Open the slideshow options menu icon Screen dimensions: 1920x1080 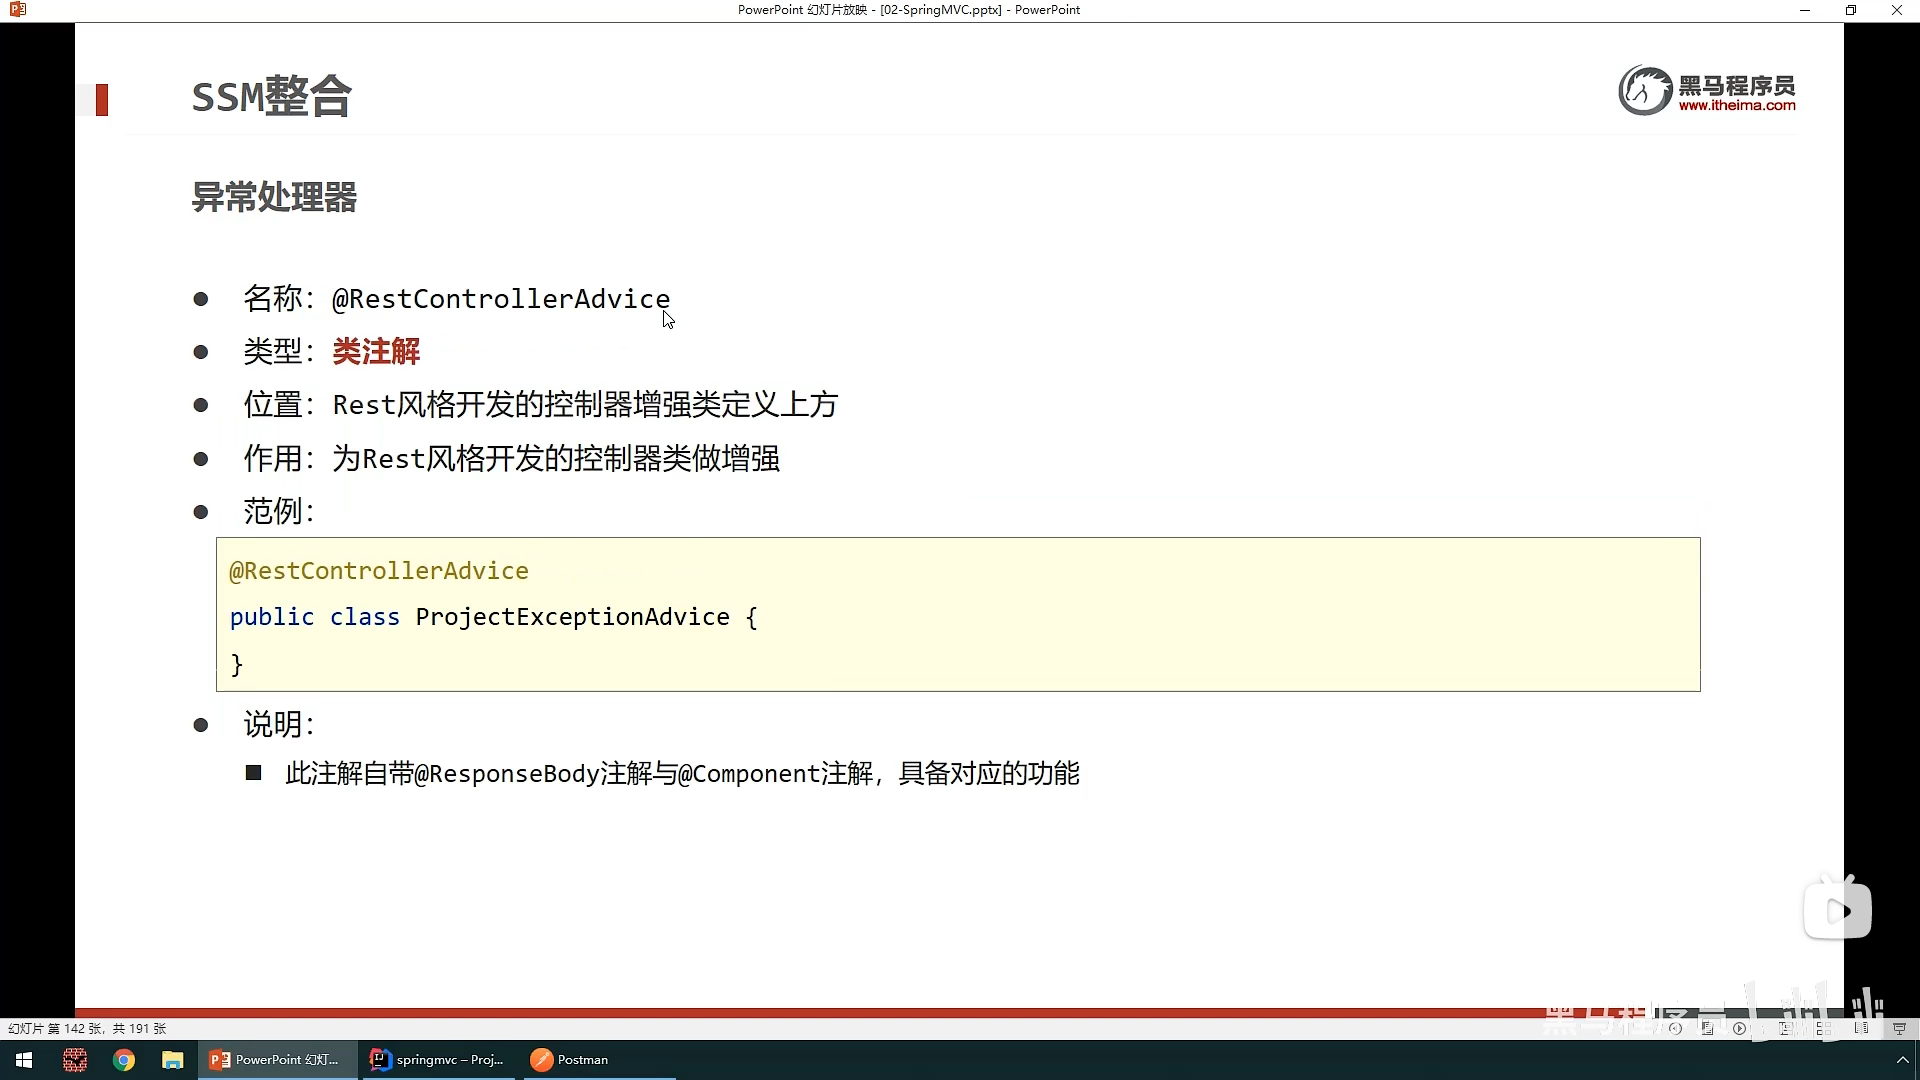tap(1707, 1028)
